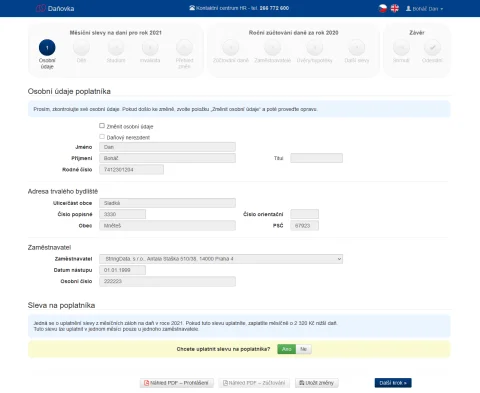Go to the Shrnutí step circle
Screen dimensions: 480x393
(401, 48)
